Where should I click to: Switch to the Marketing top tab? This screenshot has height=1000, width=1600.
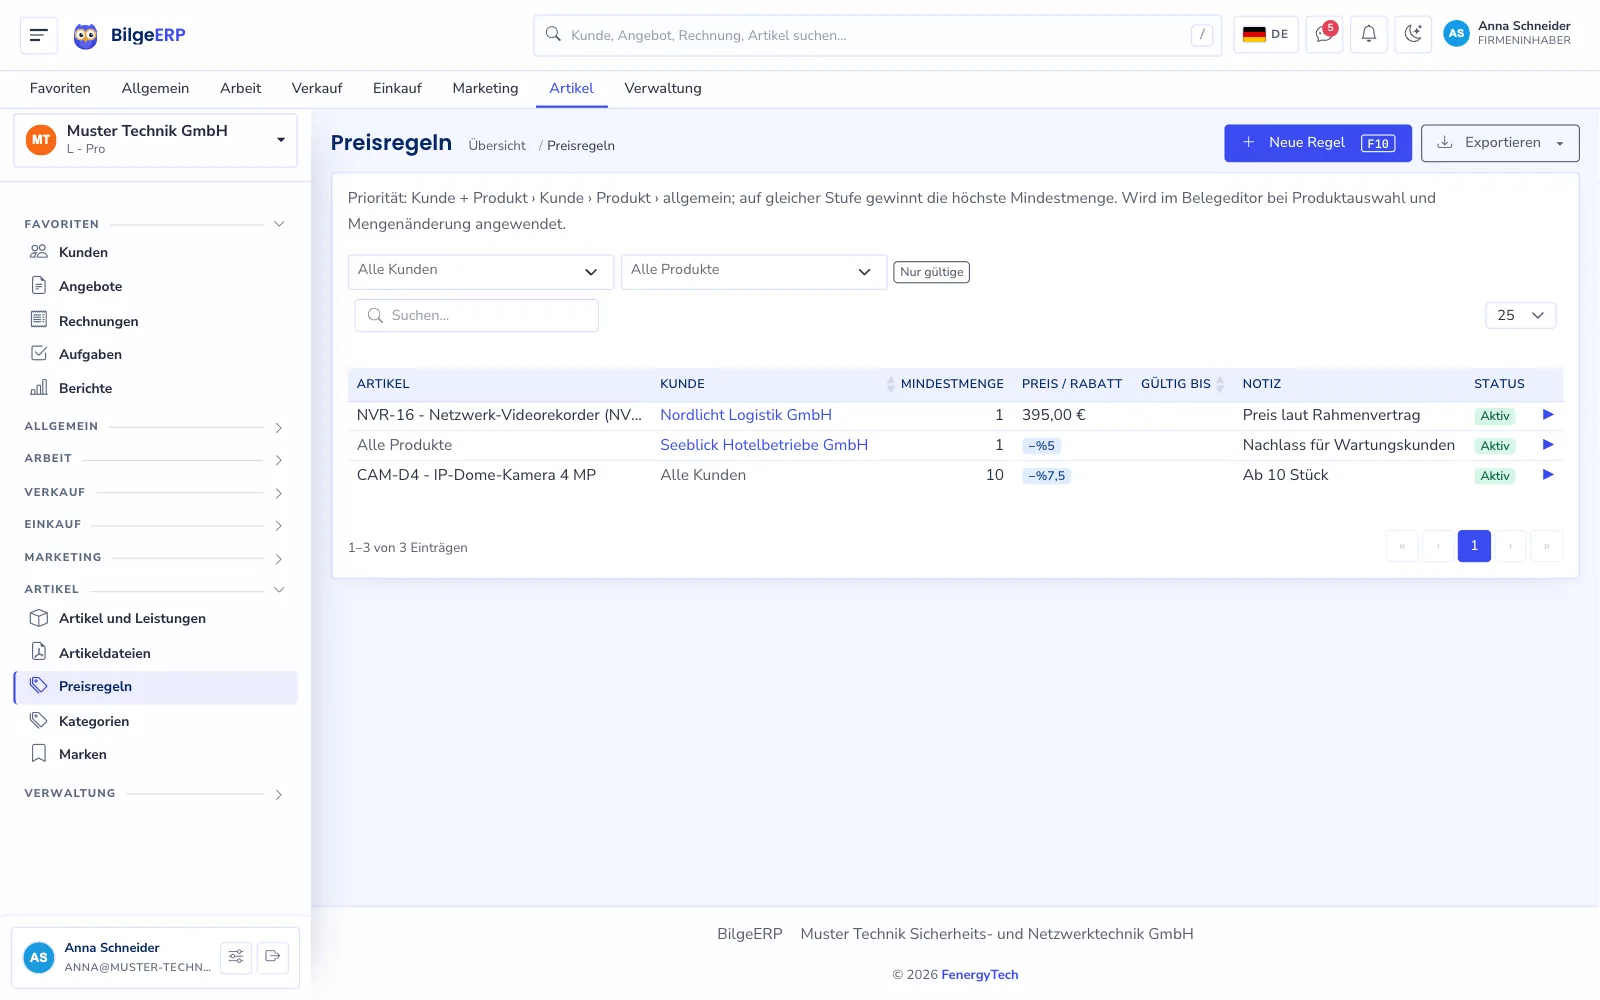click(x=485, y=88)
